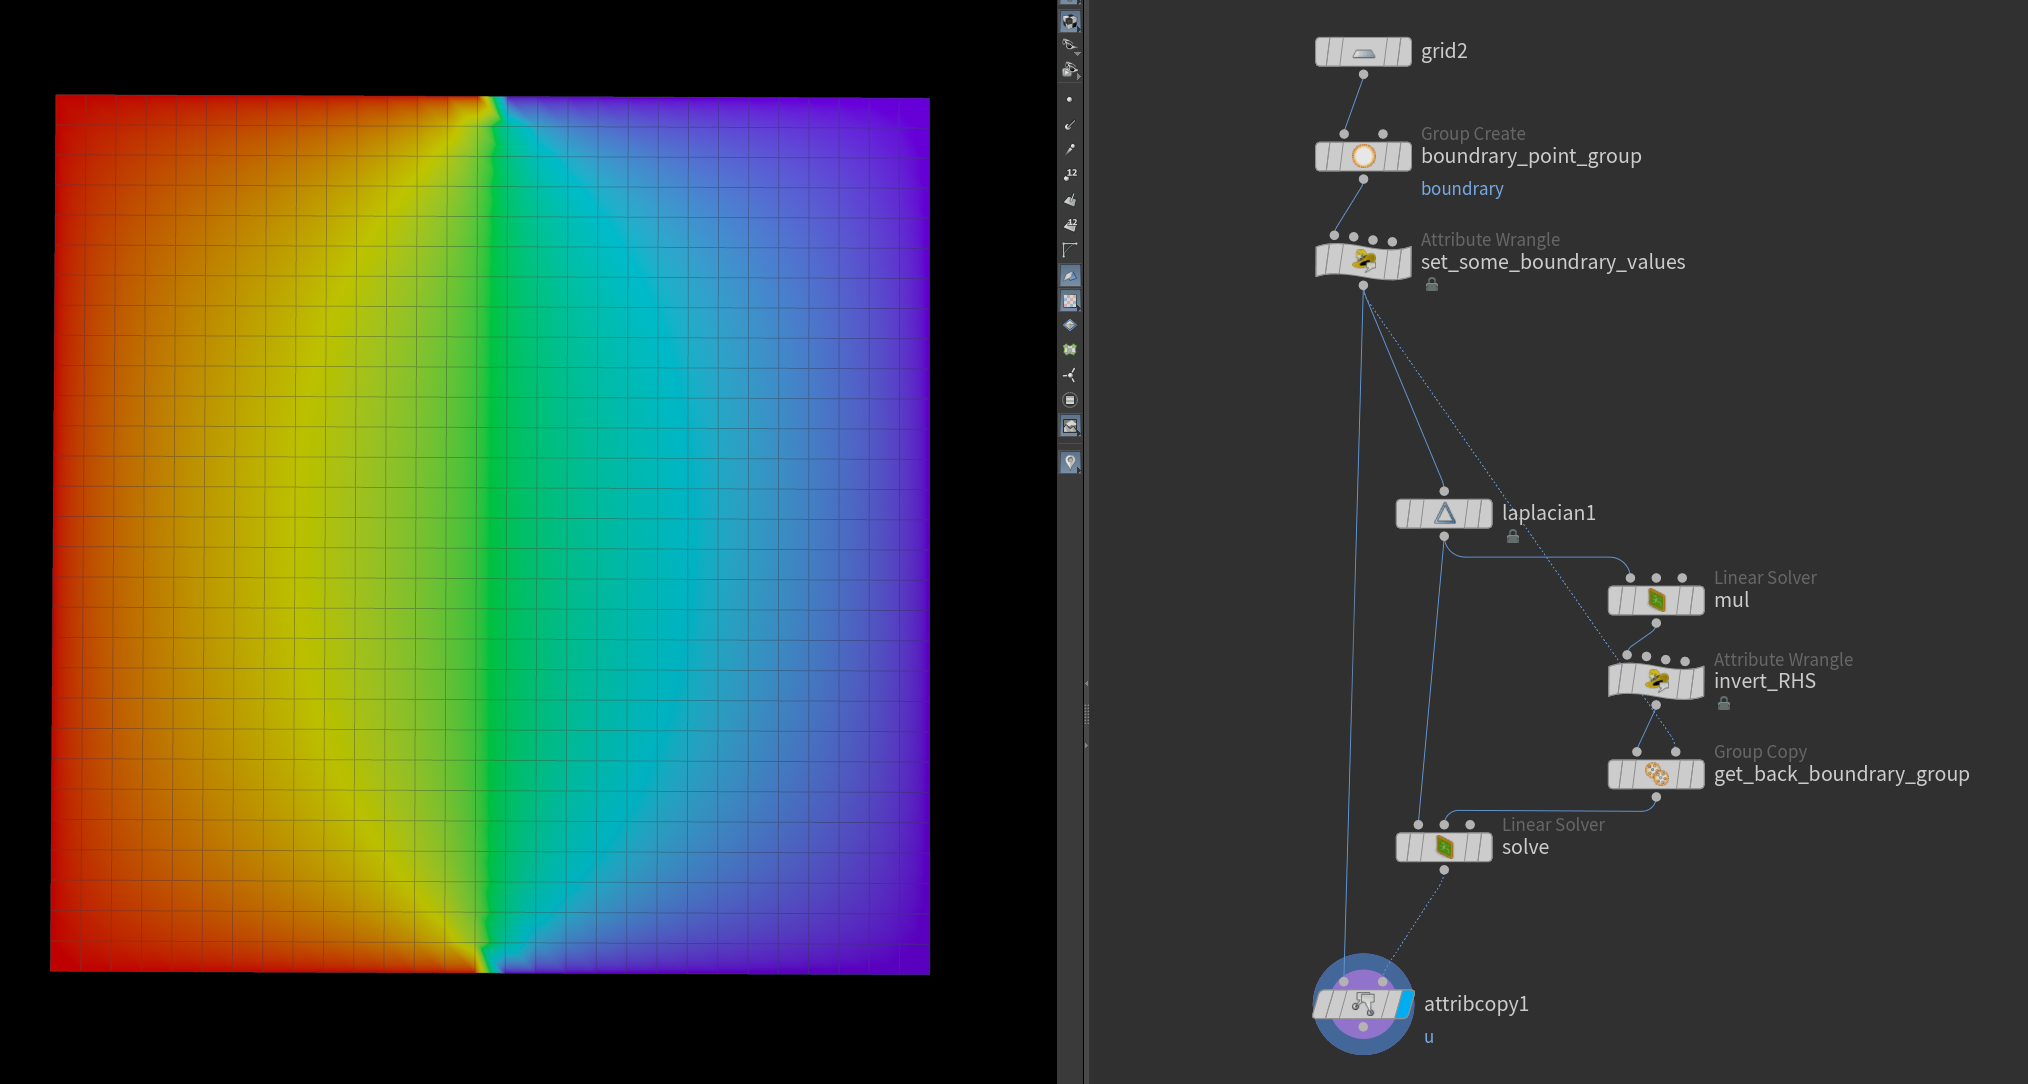This screenshot has width=2028, height=1084.
Task: Toggle point numbers display icon
Action: pyautogui.click(x=1069, y=174)
